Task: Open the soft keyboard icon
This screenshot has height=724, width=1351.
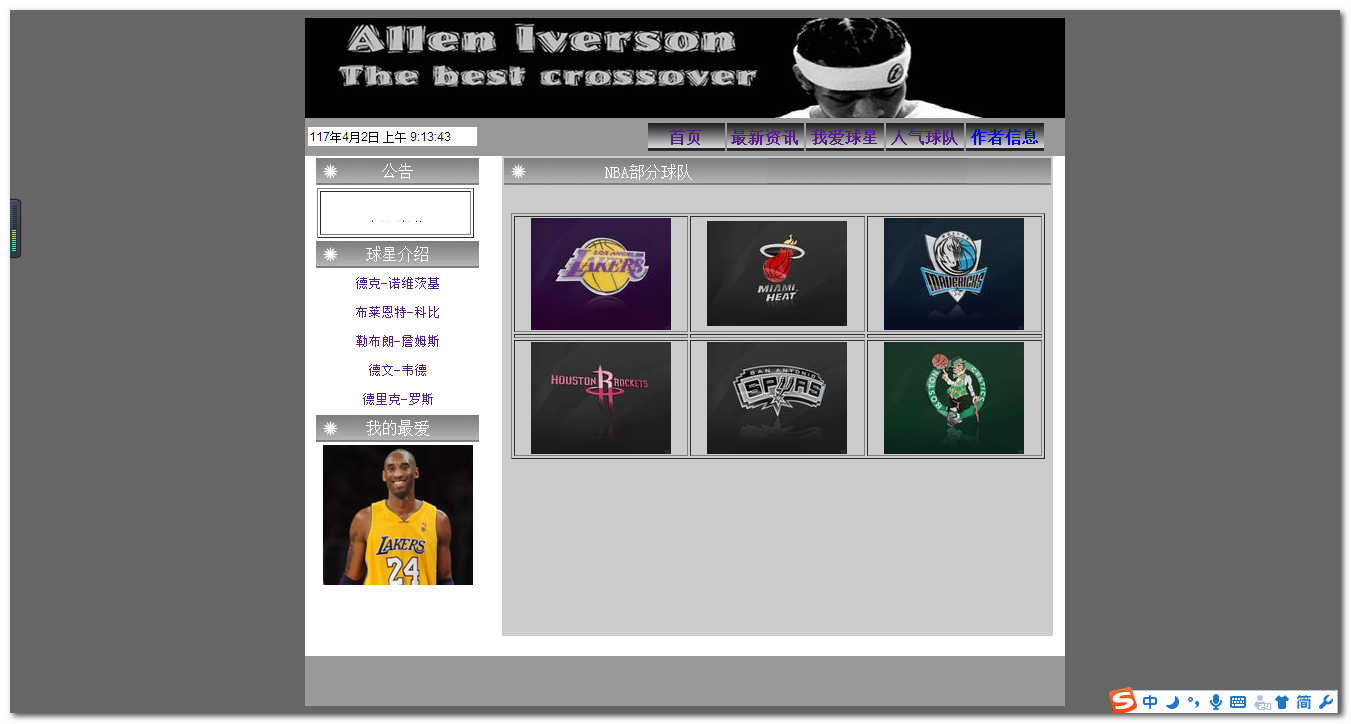Action: 1238,702
